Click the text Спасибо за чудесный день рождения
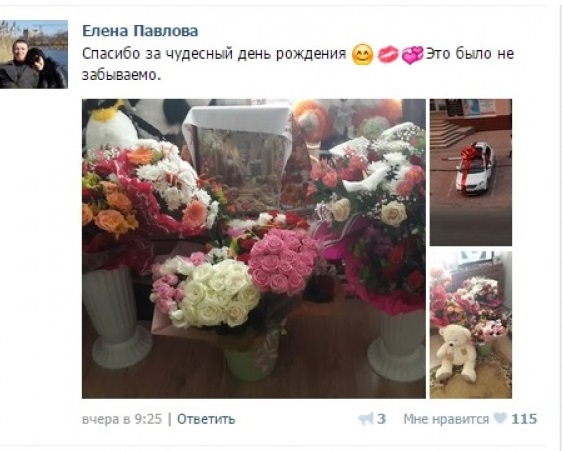Viewport: 563px width, 451px height. 214,54
